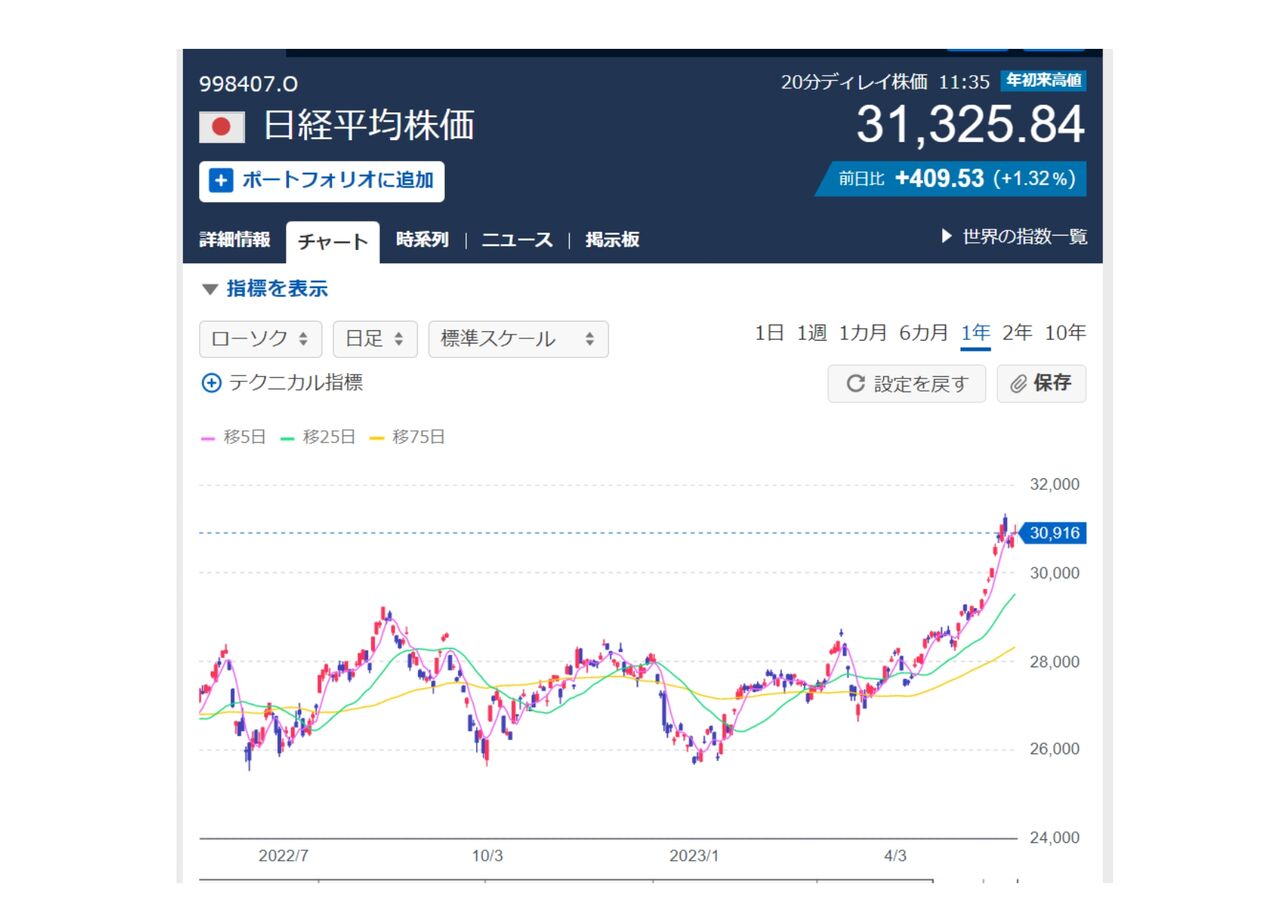Click the +409.53 change value
Image resolution: width=1280 pixels, height=905 pixels.
coord(940,179)
